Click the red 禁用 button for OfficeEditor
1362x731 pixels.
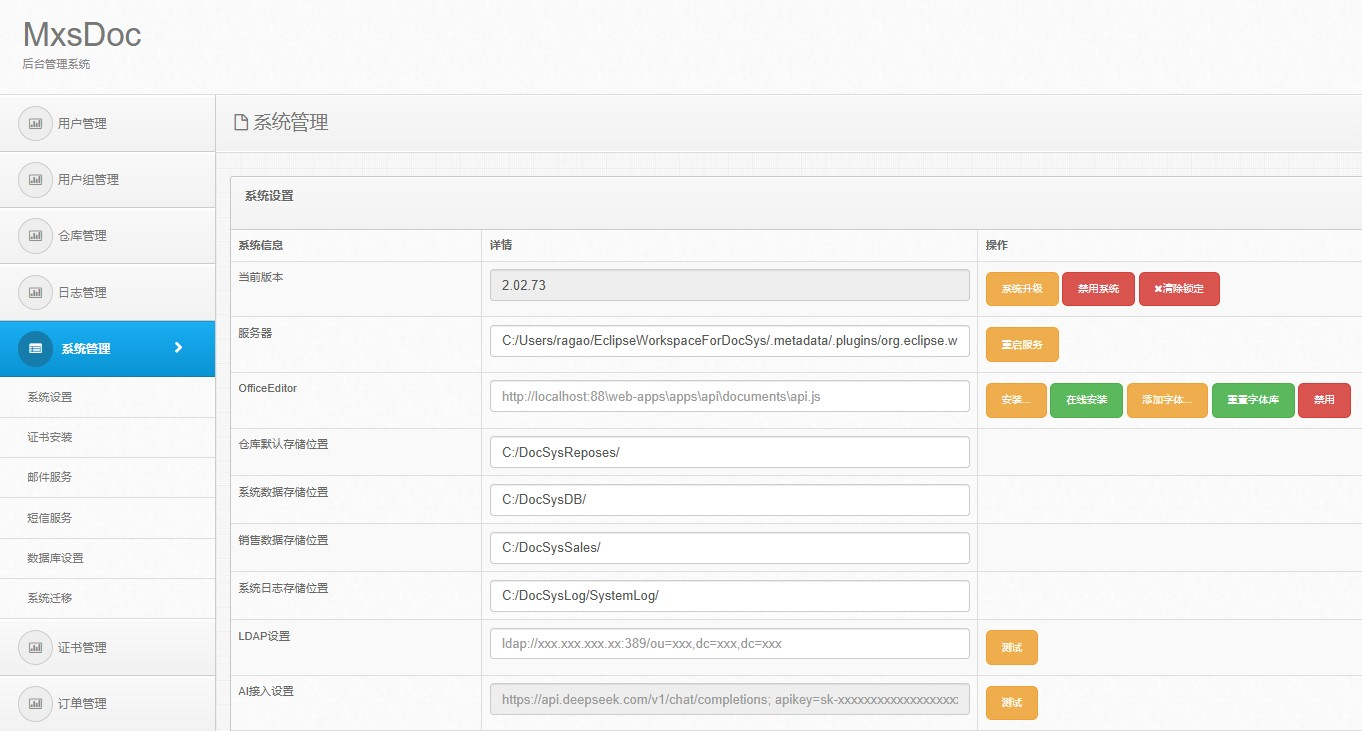coord(1324,400)
